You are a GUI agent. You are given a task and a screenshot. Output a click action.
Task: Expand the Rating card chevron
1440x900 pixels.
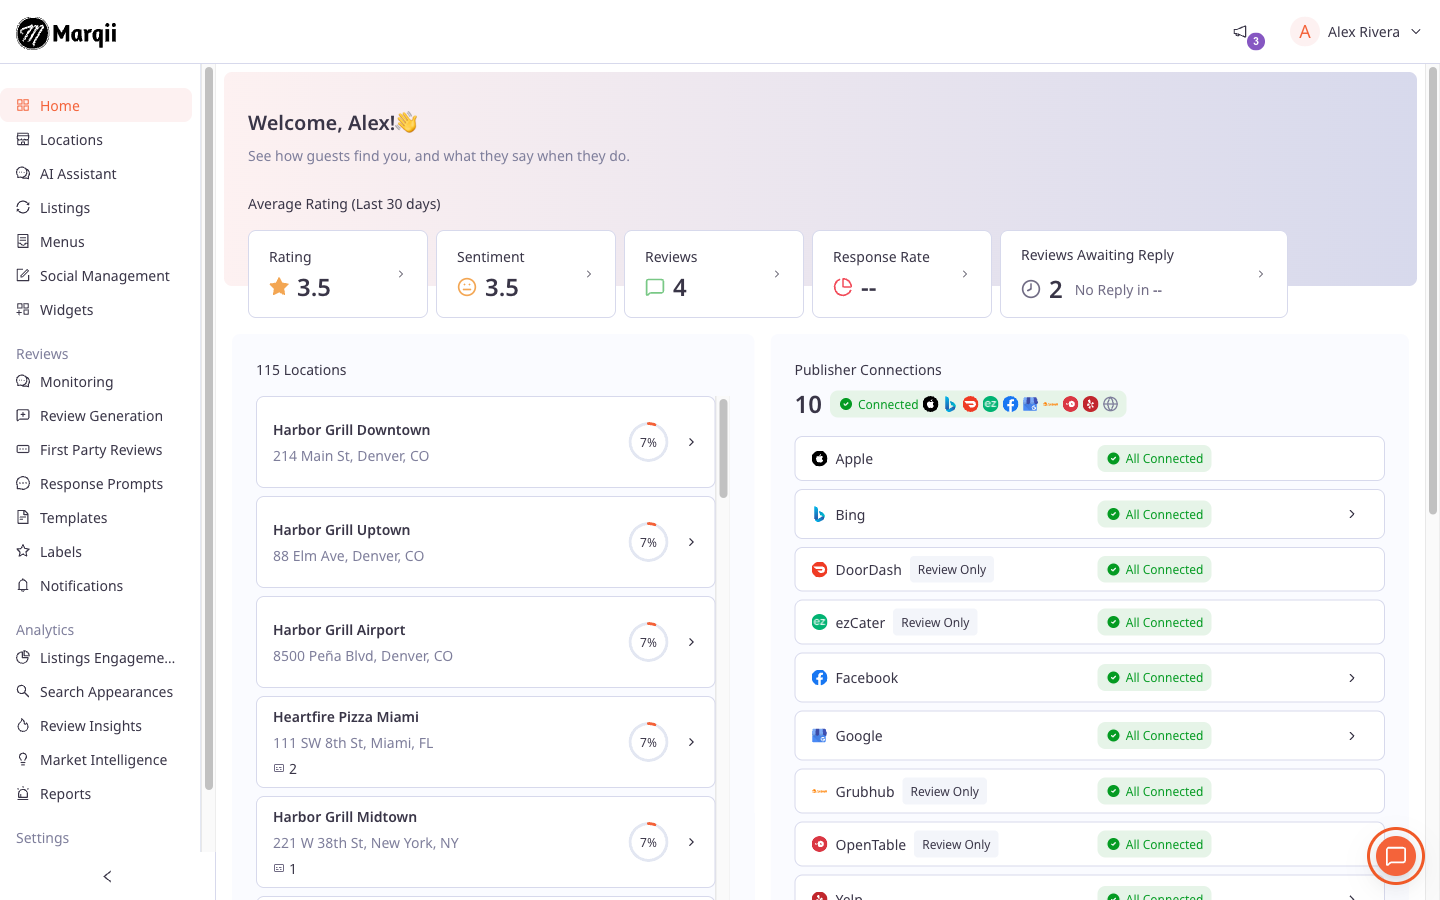tap(401, 274)
